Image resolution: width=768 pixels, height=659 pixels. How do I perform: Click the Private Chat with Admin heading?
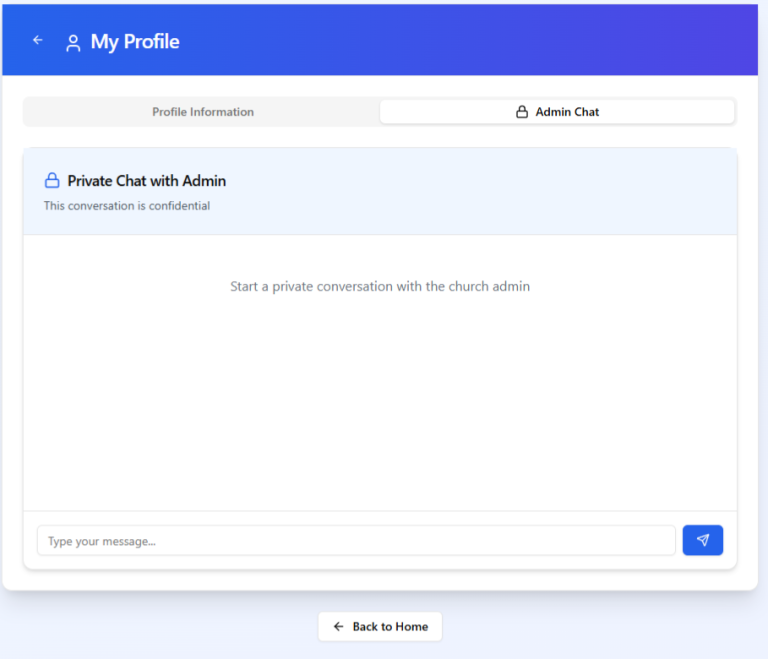click(x=147, y=181)
